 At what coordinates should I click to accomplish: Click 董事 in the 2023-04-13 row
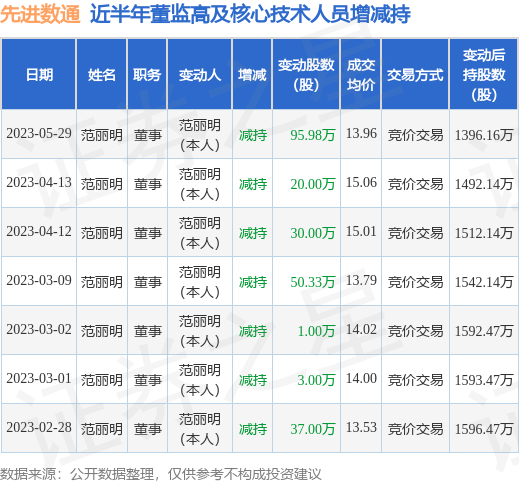coord(148,184)
